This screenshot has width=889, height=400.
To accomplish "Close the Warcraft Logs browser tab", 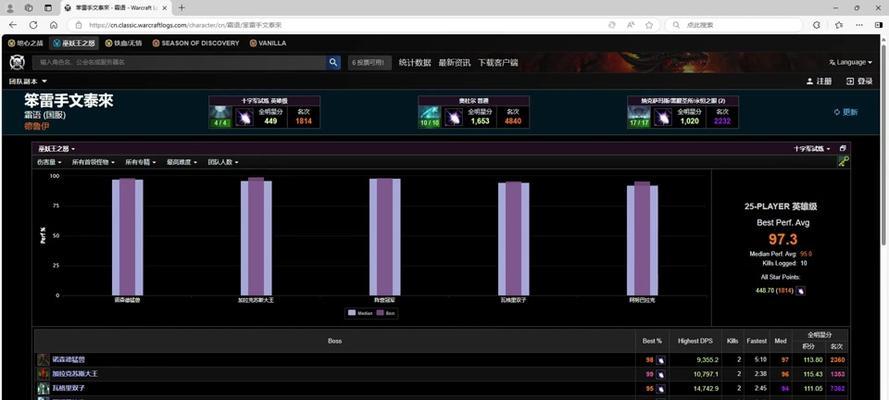I will point(166,8).
